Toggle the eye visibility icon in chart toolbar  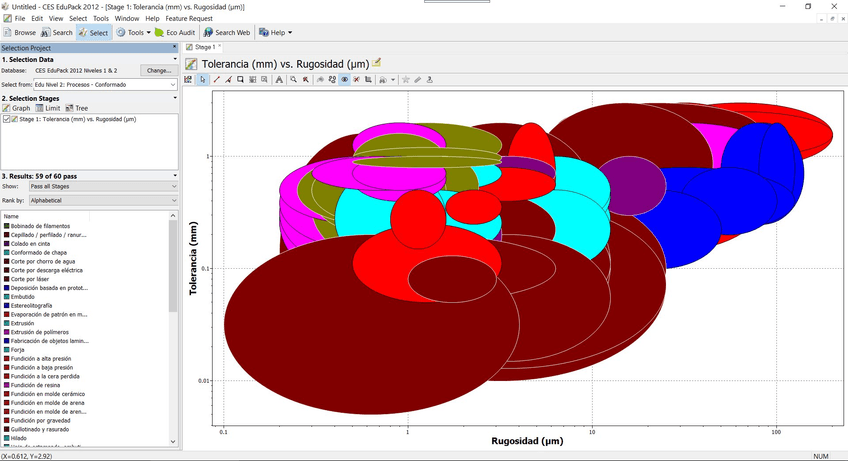pos(345,80)
